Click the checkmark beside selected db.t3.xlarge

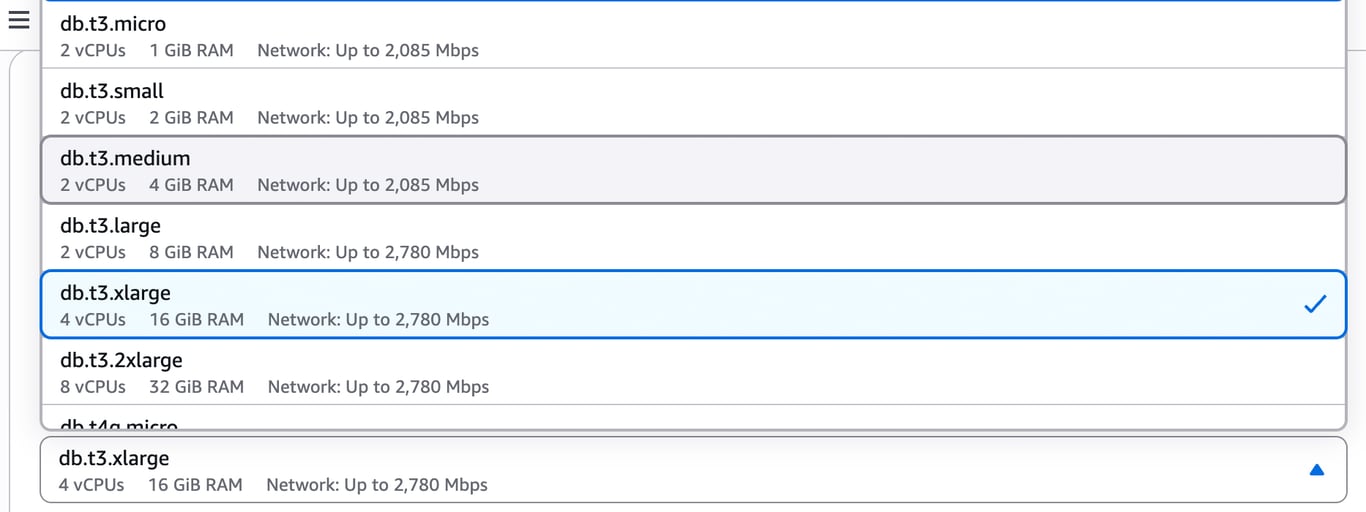(1315, 304)
